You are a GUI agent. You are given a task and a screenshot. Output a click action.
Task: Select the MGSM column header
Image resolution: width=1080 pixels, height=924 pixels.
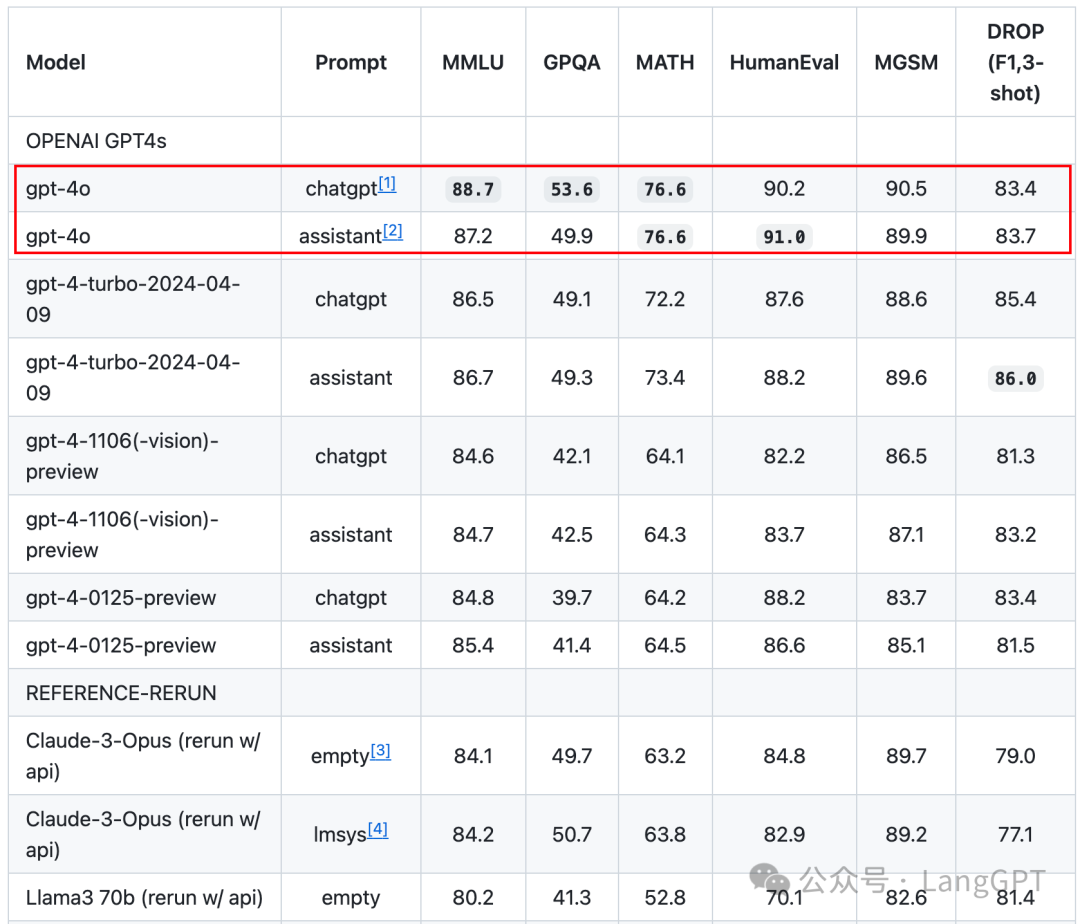pyautogui.click(x=906, y=62)
